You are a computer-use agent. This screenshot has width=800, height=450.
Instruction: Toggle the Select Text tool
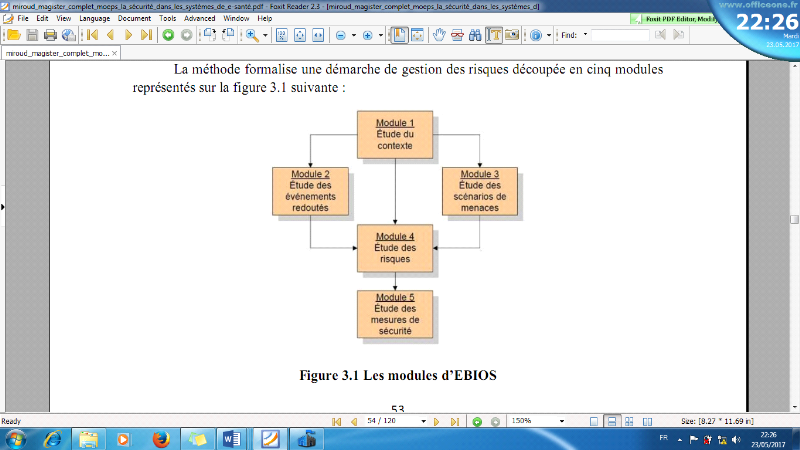pyautogui.click(x=493, y=35)
